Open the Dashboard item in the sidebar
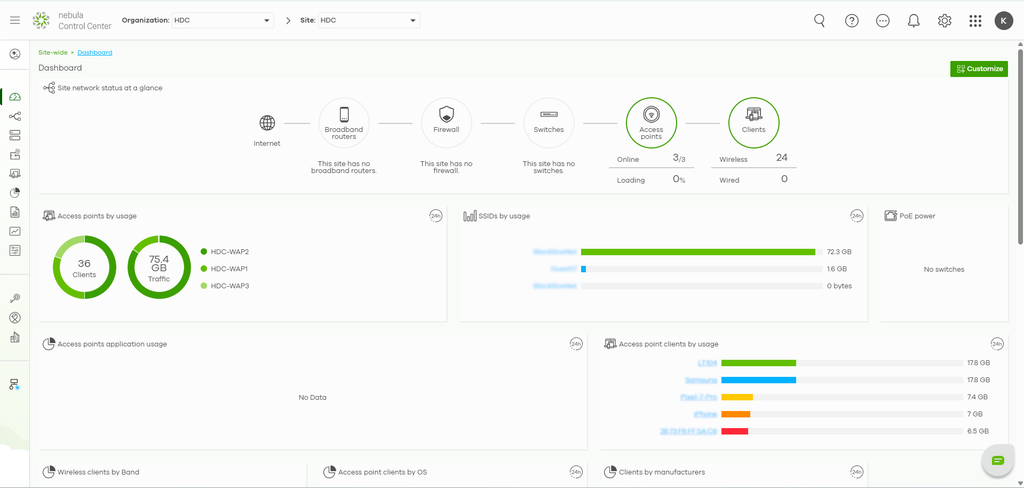The width and height of the screenshot is (1024, 488). coord(15,97)
